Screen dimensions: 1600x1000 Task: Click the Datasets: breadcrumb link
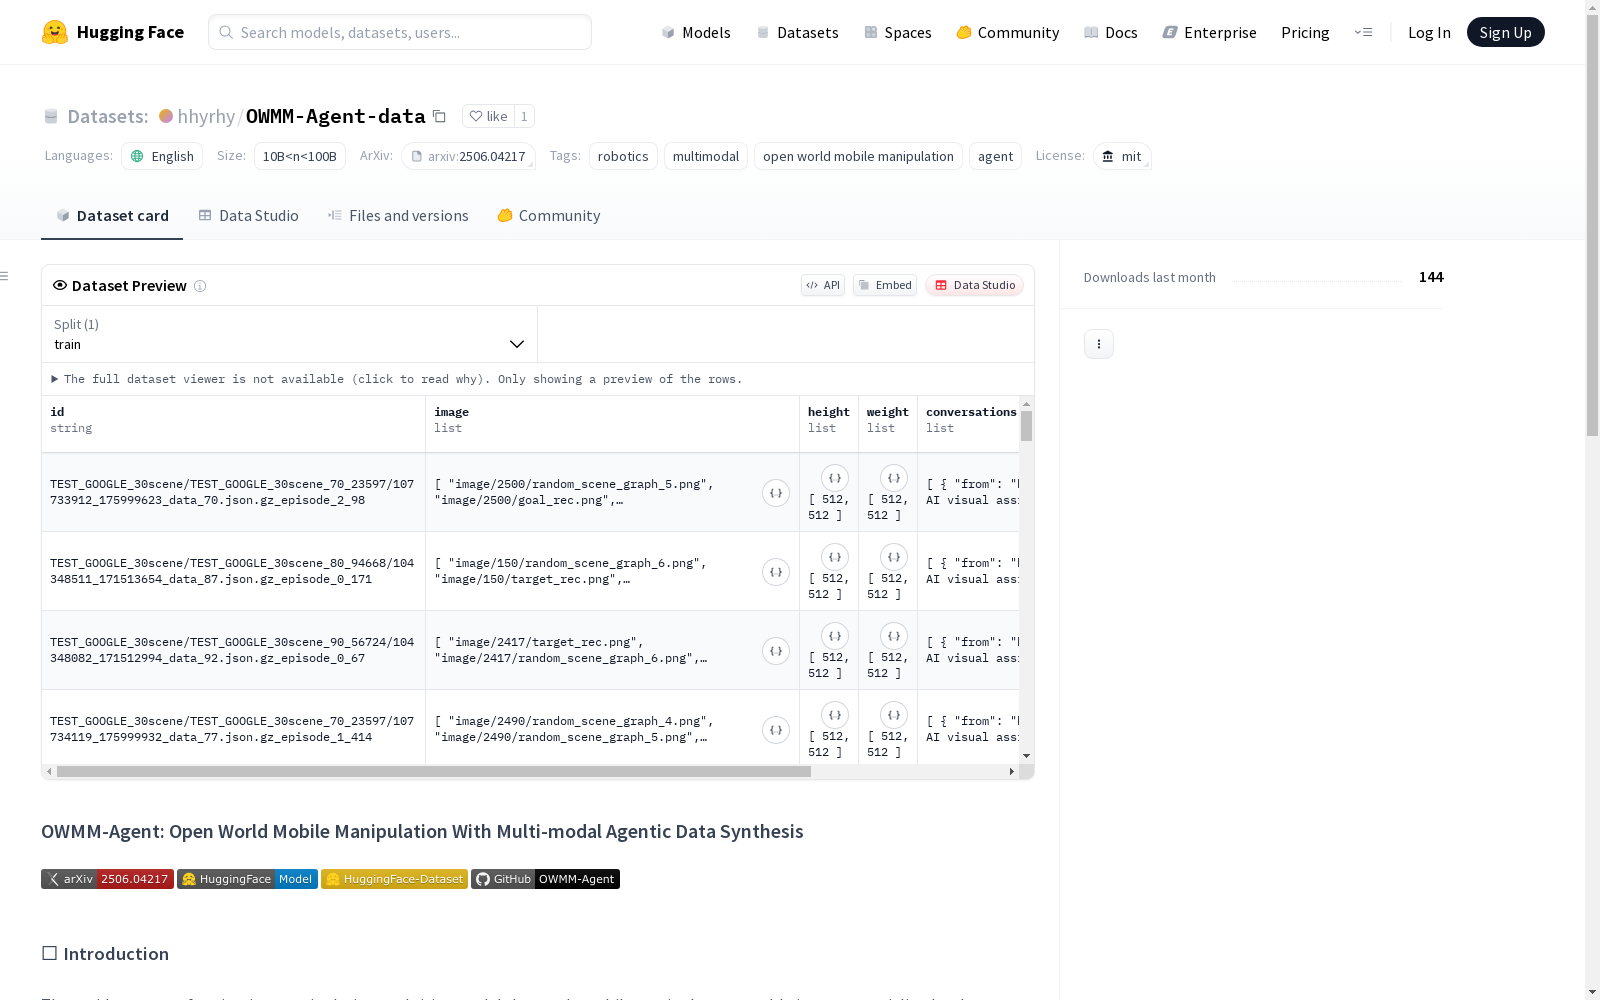tap(96, 116)
